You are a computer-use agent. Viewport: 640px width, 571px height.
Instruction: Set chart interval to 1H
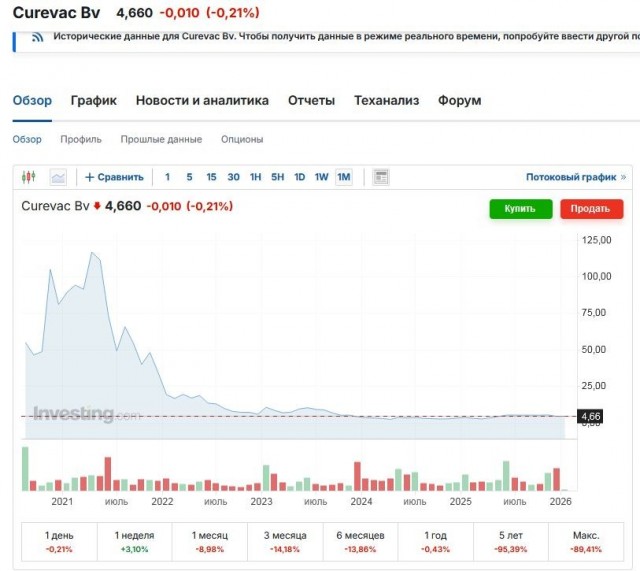[256, 177]
